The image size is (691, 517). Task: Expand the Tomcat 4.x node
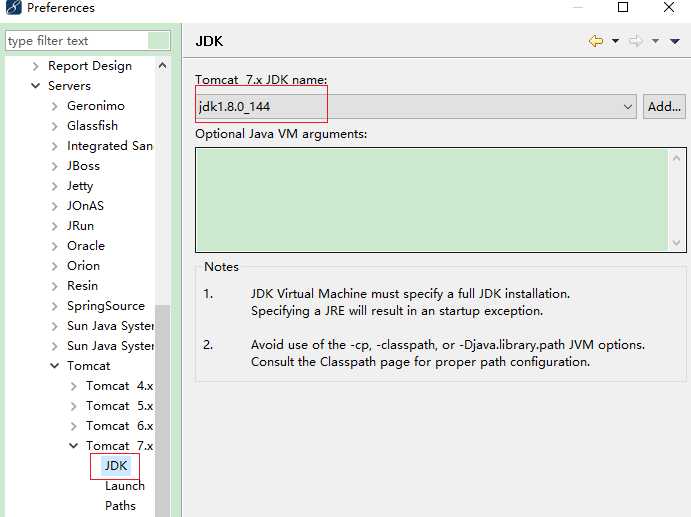coord(74,386)
